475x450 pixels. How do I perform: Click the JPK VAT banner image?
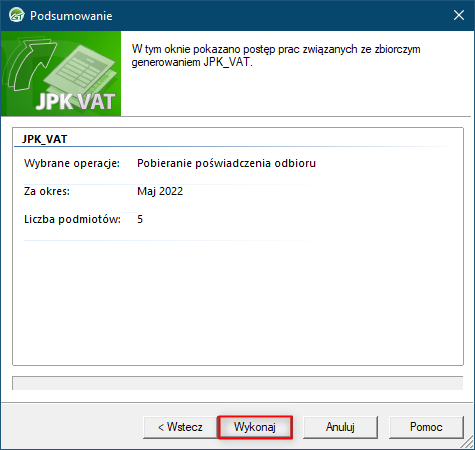coord(61,73)
